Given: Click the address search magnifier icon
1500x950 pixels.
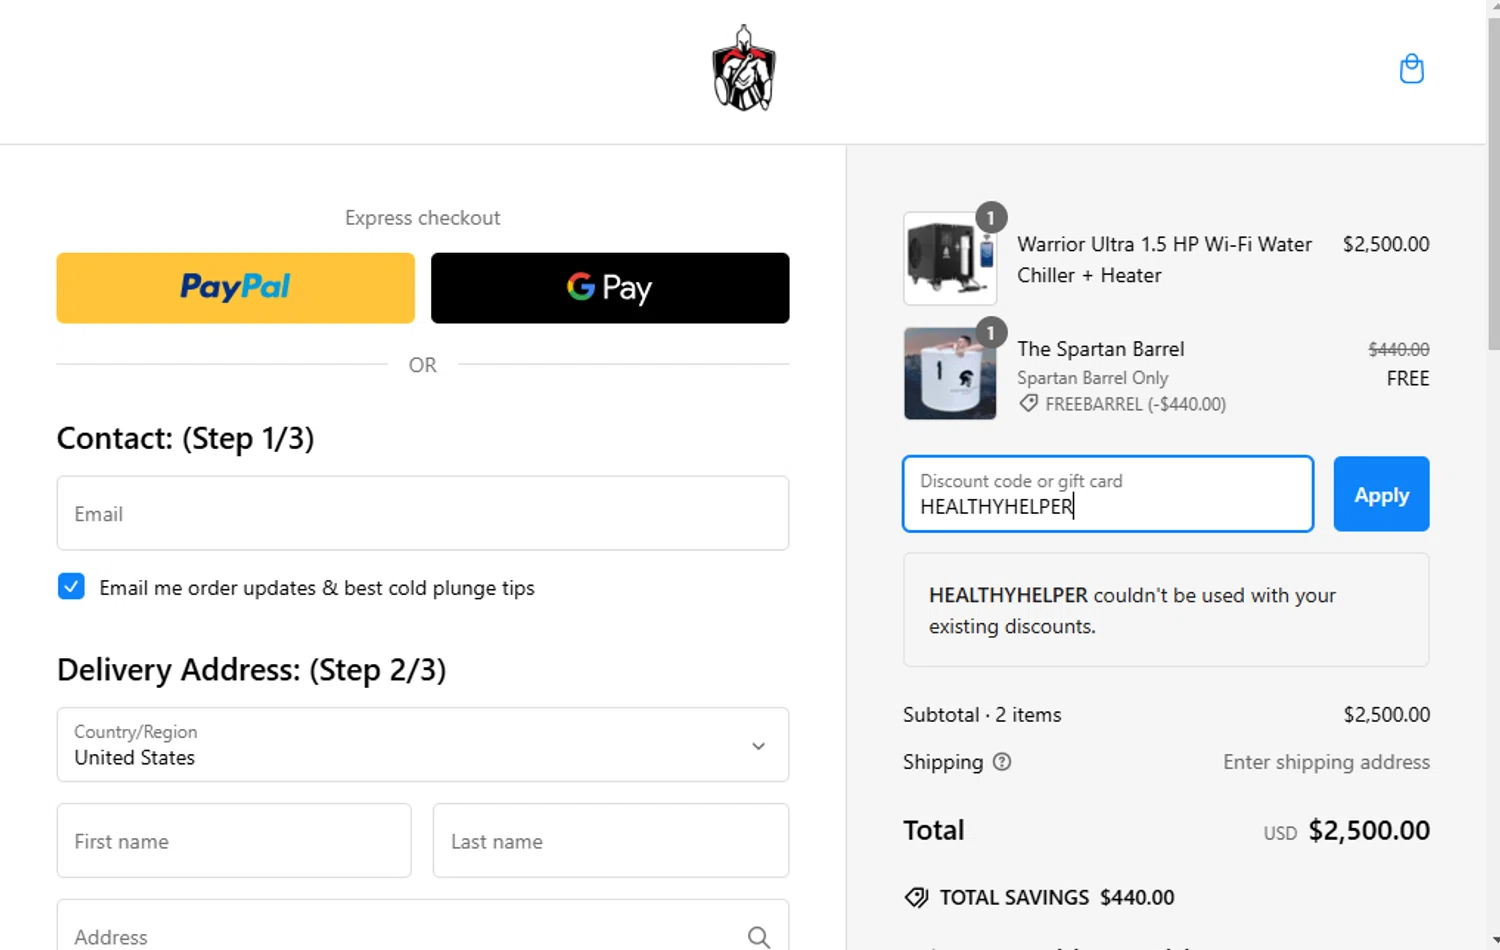Looking at the screenshot, I should point(759,937).
